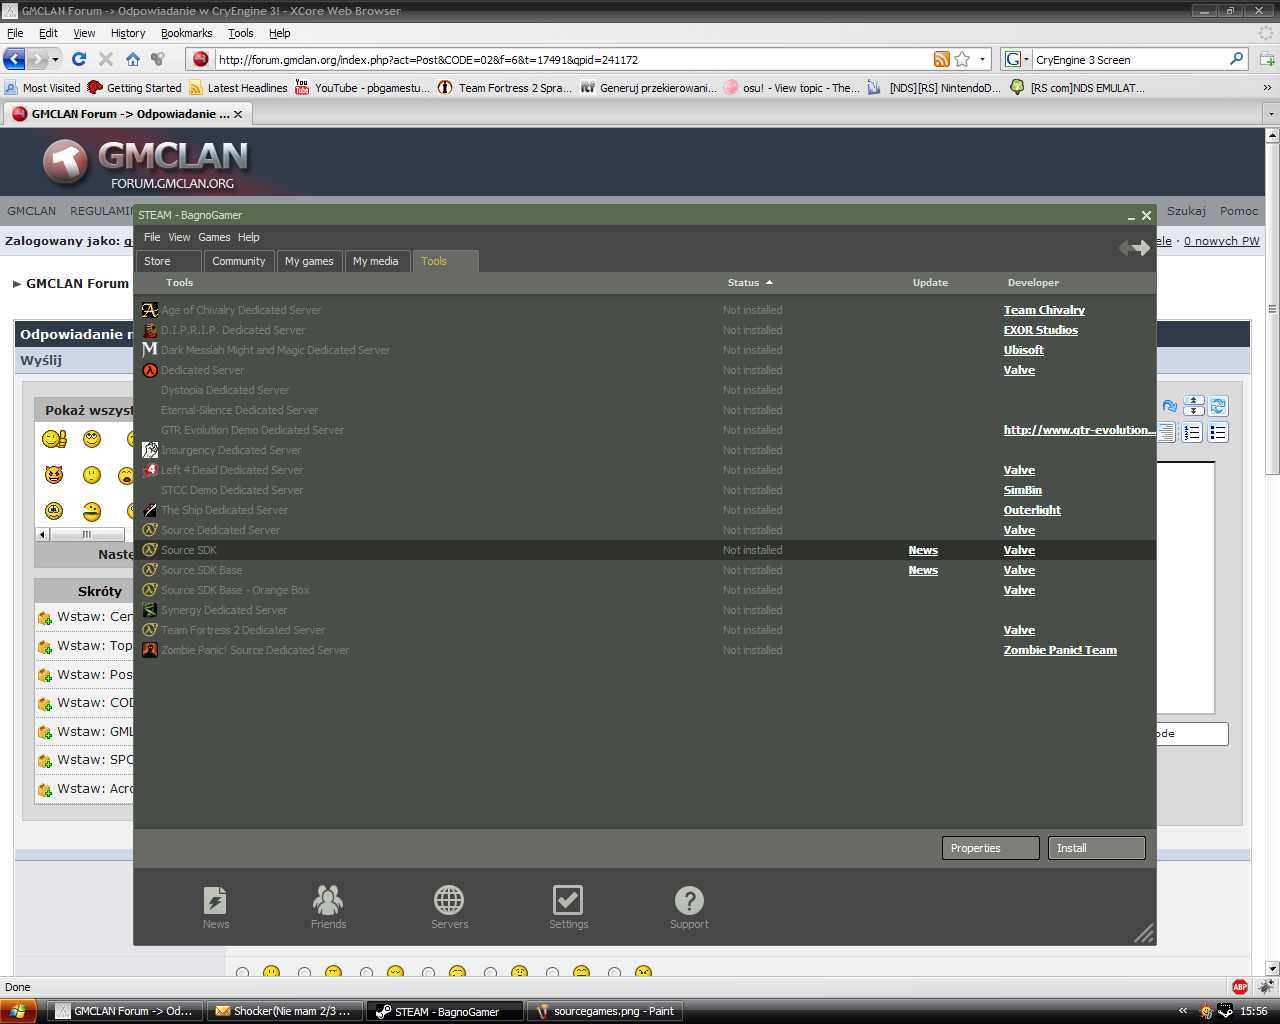
Task: Select the third emoticon radio button
Action: coord(366,973)
